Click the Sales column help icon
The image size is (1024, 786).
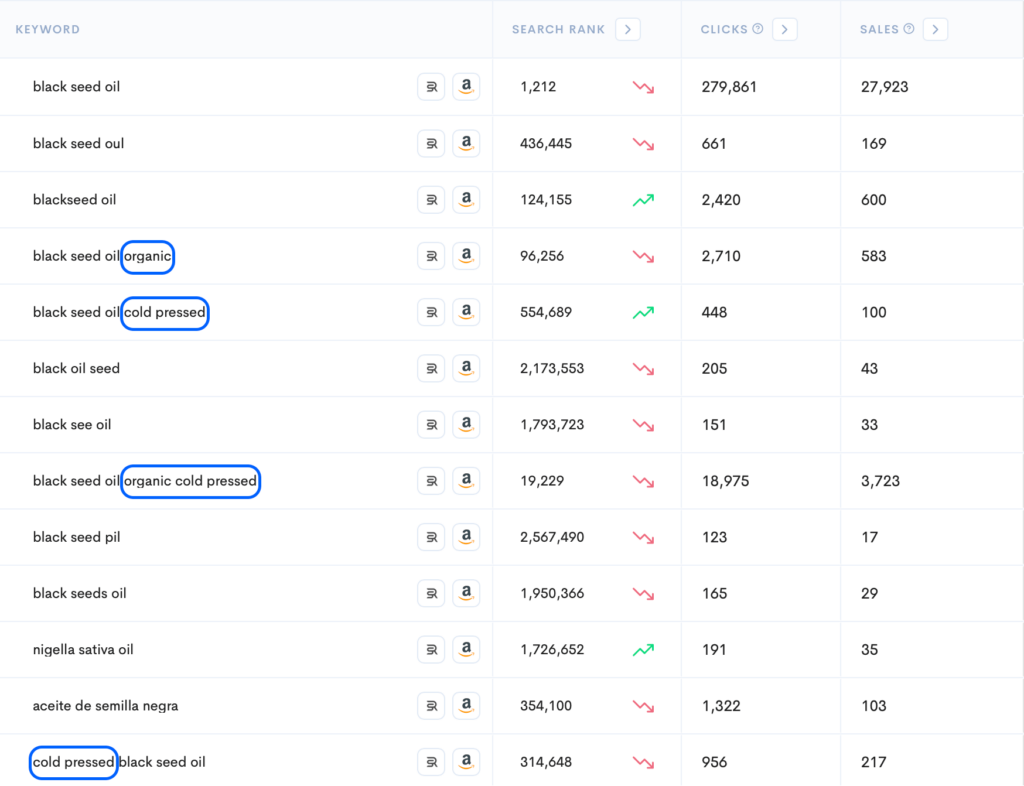tap(909, 29)
